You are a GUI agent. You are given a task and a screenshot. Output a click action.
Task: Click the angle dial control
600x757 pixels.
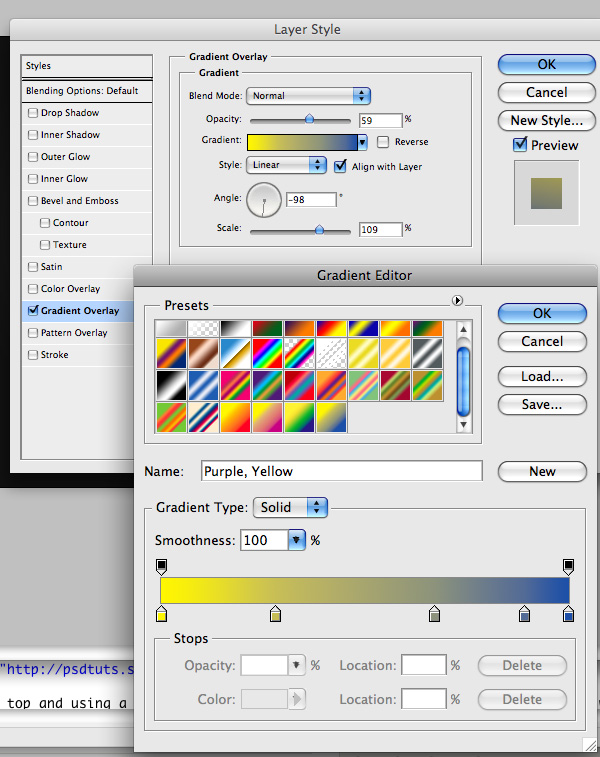coord(264,199)
